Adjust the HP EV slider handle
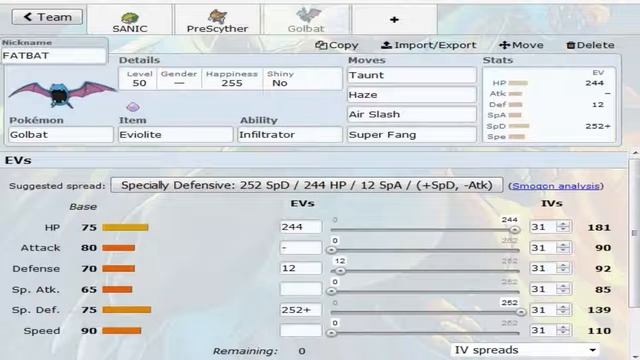 tap(515, 230)
